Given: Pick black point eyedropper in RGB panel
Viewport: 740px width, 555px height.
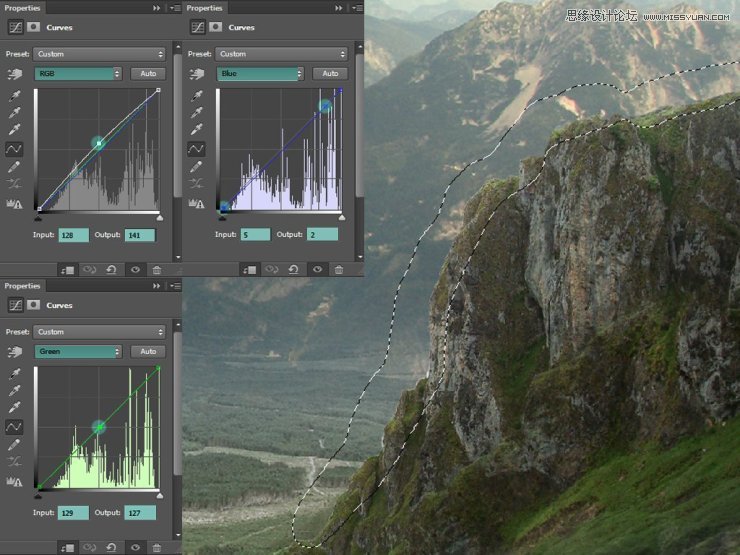Looking at the screenshot, I should [15, 96].
